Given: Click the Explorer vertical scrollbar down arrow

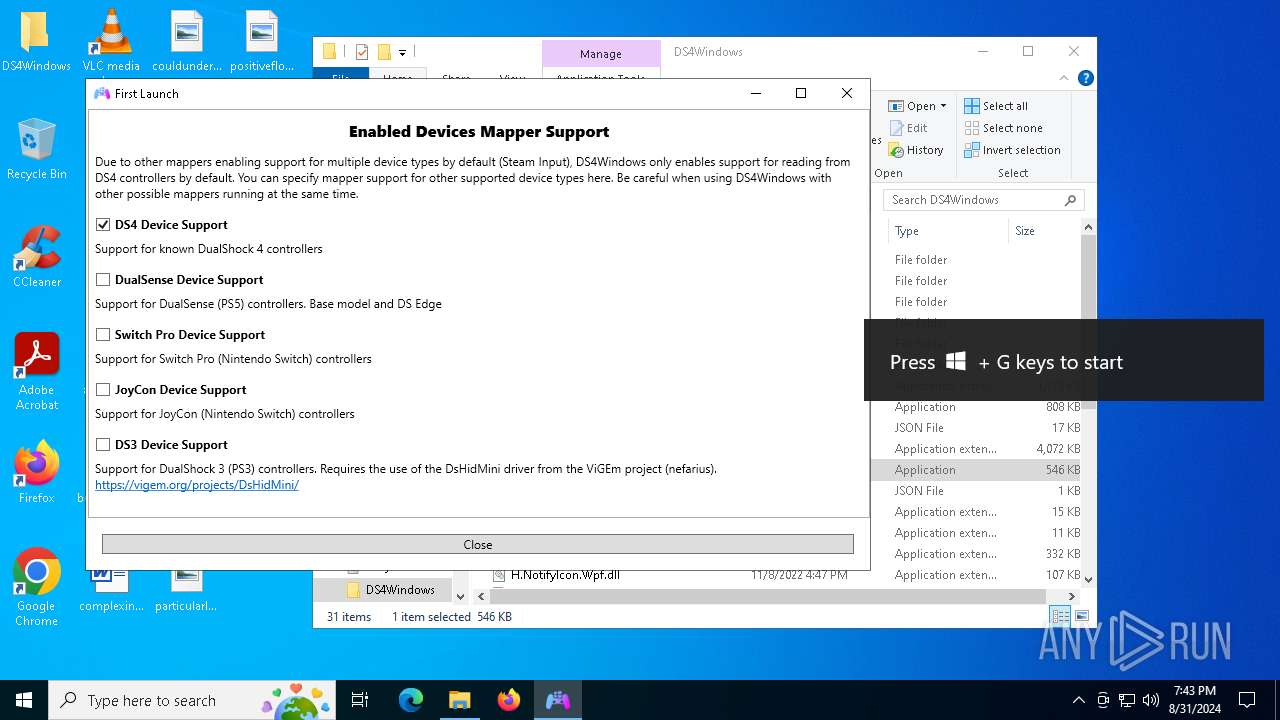Looking at the screenshot, I should click(x=1088, y=579).
